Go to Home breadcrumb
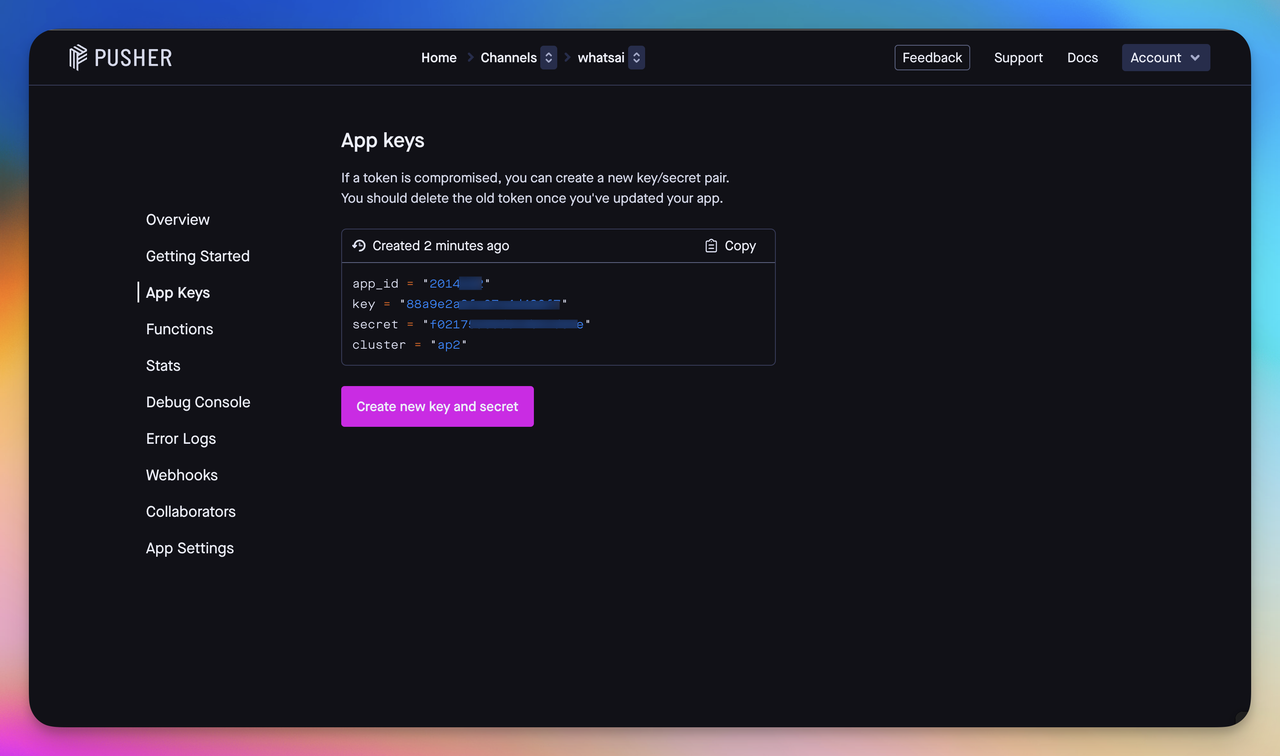The width and height of the screenshot is (1280, 756). pos(439,58)
